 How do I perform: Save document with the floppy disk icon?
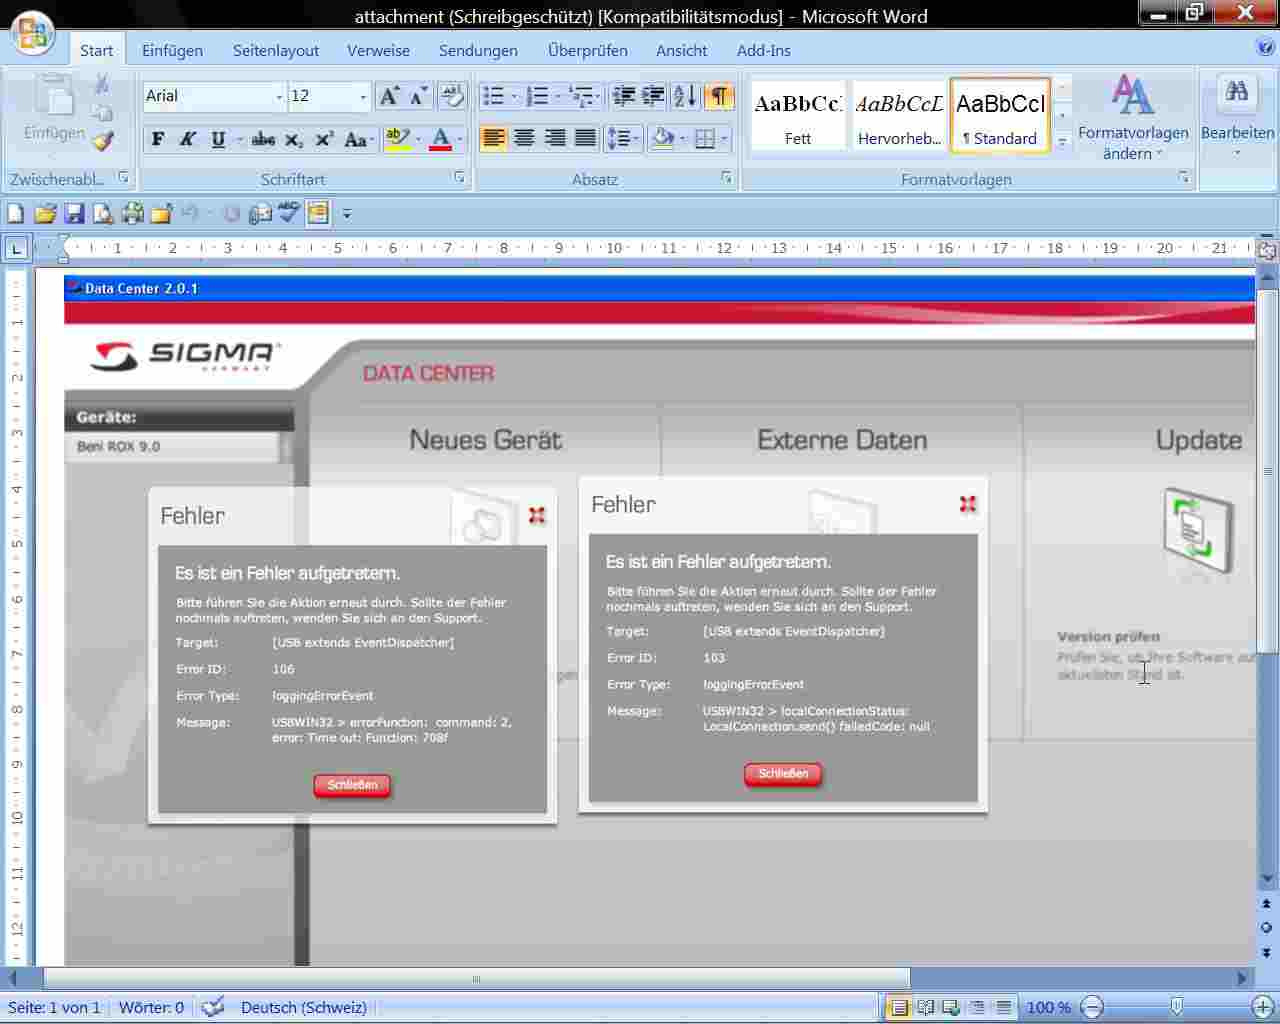pos(74,213)
